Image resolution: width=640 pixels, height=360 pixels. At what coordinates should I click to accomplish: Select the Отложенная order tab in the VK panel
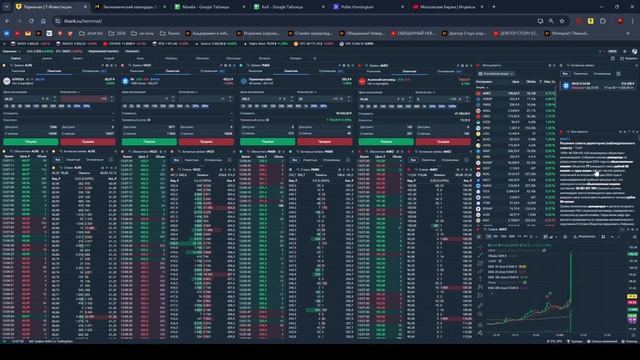click(212, 71)
